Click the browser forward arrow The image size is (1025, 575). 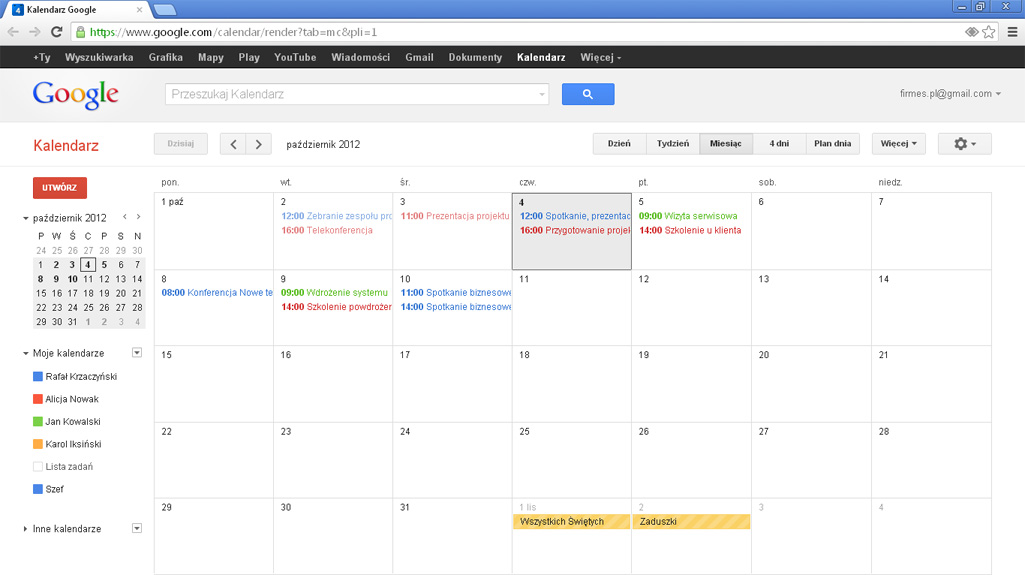[35, 31]
